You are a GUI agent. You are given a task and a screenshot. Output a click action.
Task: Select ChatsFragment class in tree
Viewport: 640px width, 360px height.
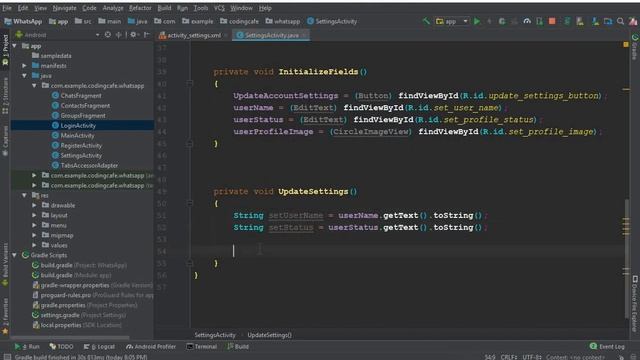[81, 96]
